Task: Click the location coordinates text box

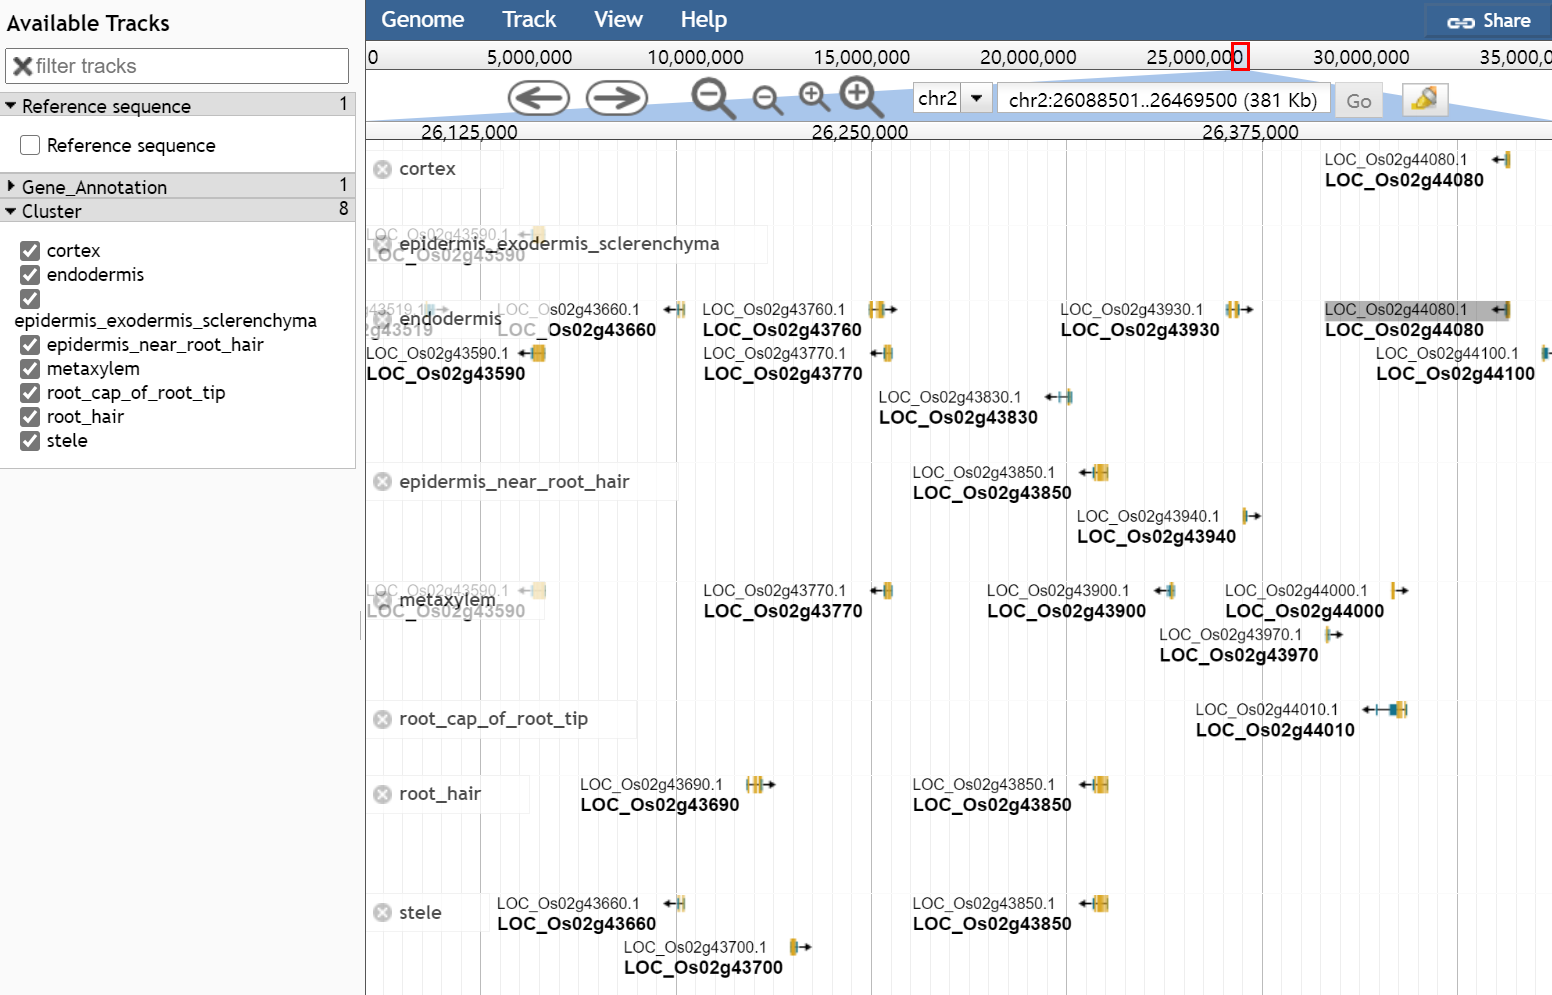Action: click(1163, 99)
